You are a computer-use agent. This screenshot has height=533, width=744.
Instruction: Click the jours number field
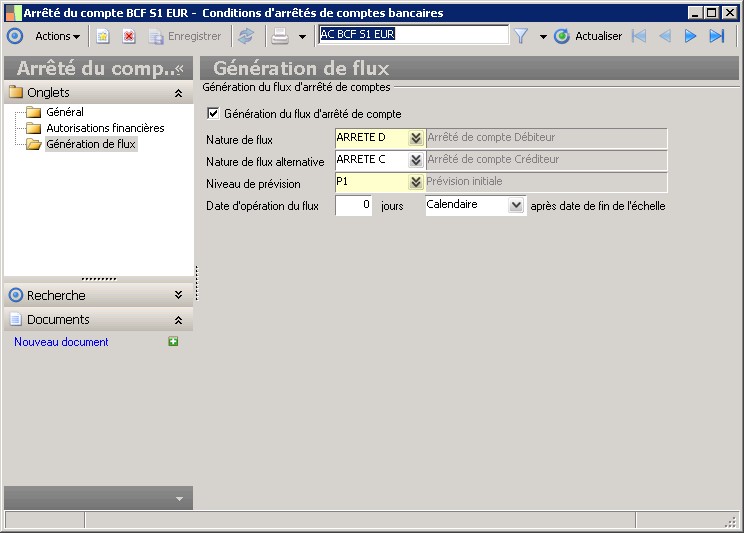(353, 205)
